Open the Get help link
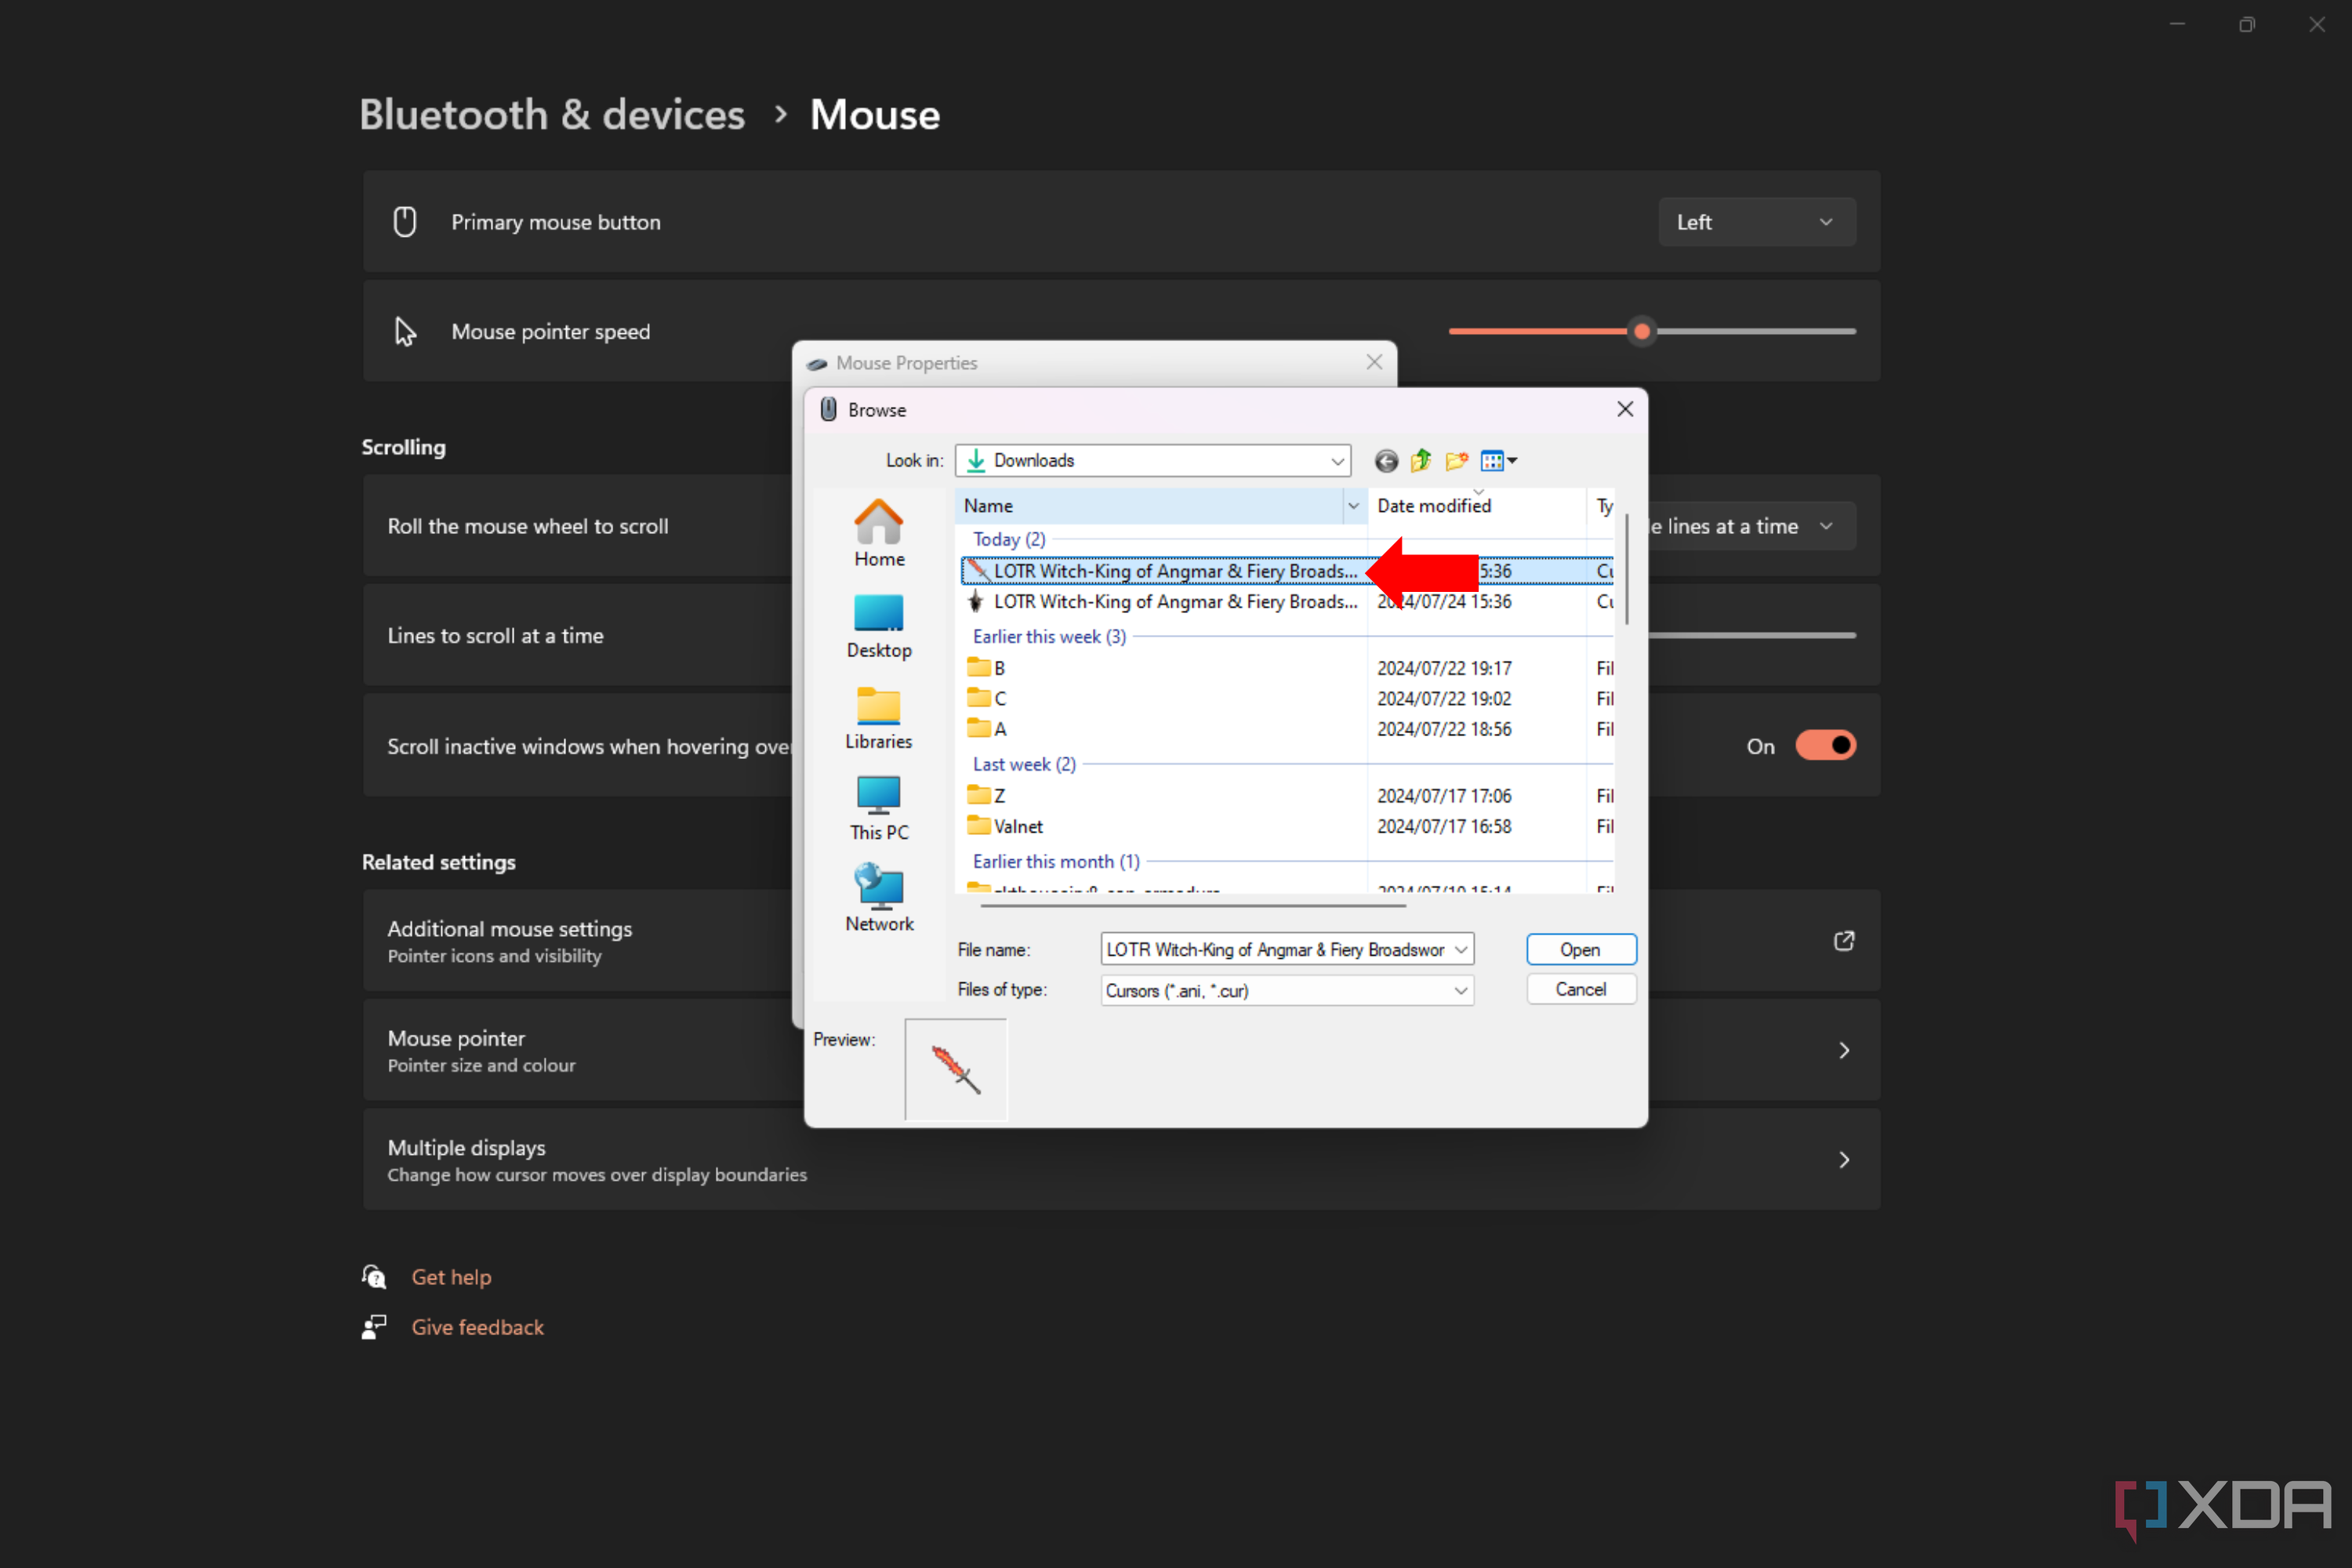The width and height of the screenshot is (2352, 1568). tap(451, 1277)
